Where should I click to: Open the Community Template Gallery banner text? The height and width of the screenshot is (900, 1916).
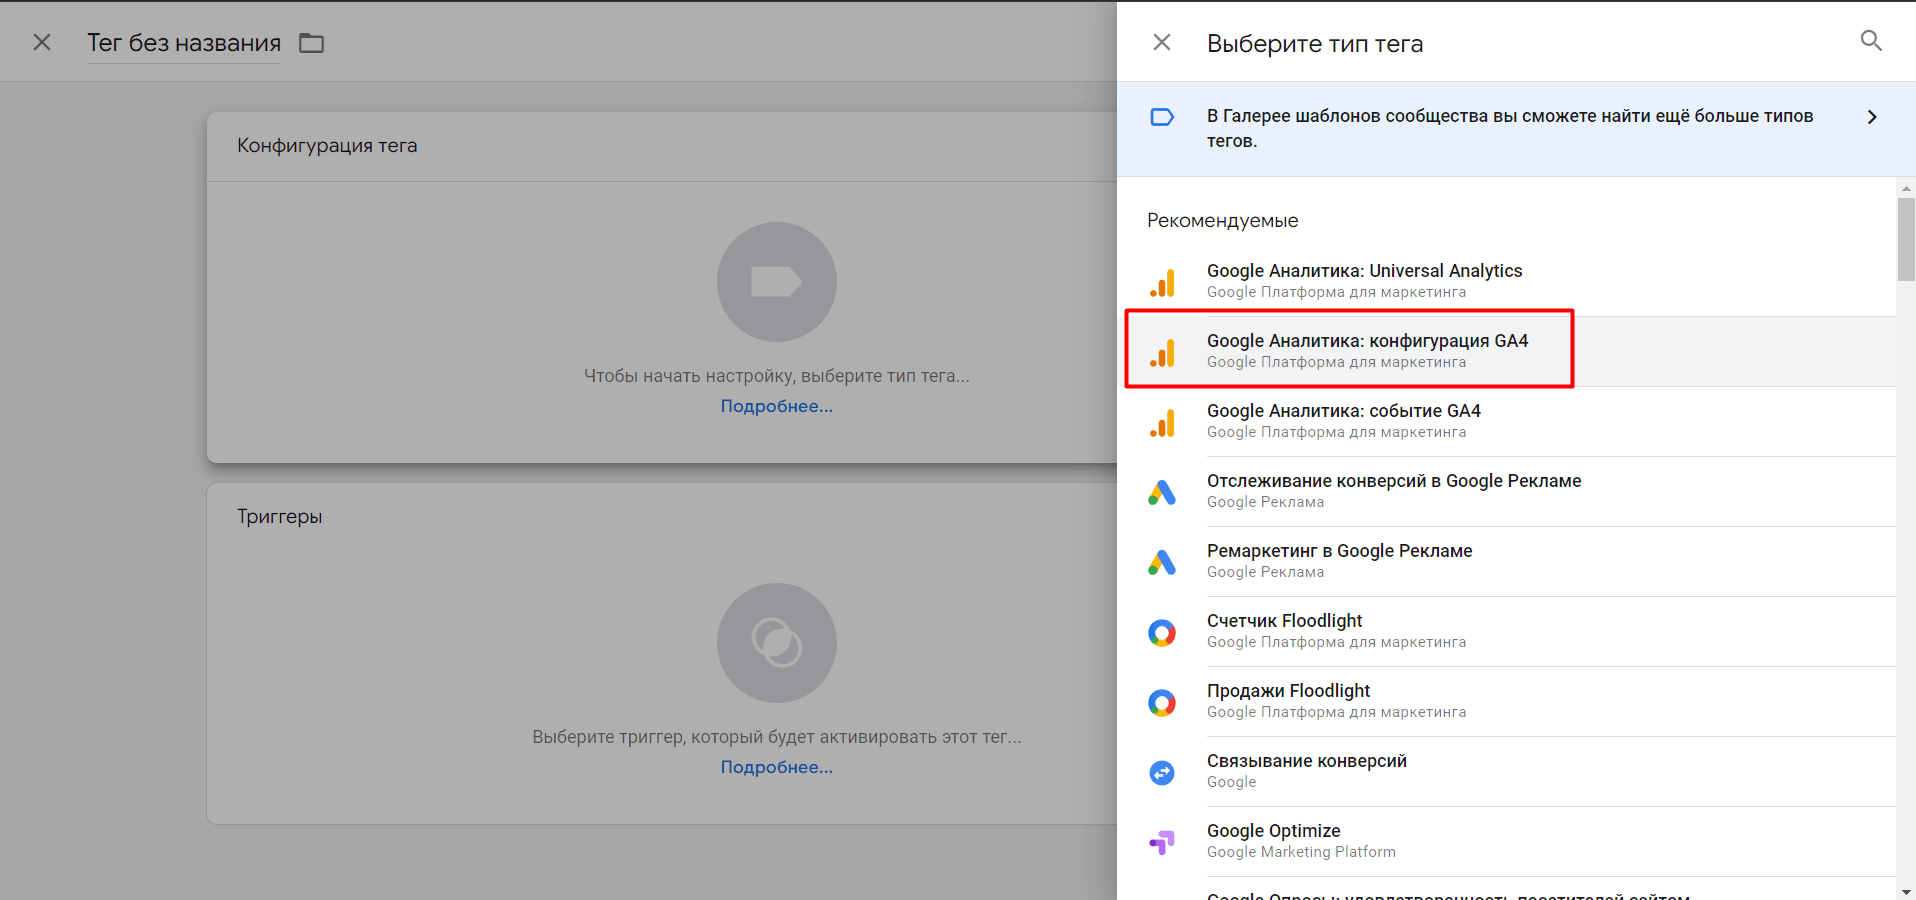click(1510, 128)
